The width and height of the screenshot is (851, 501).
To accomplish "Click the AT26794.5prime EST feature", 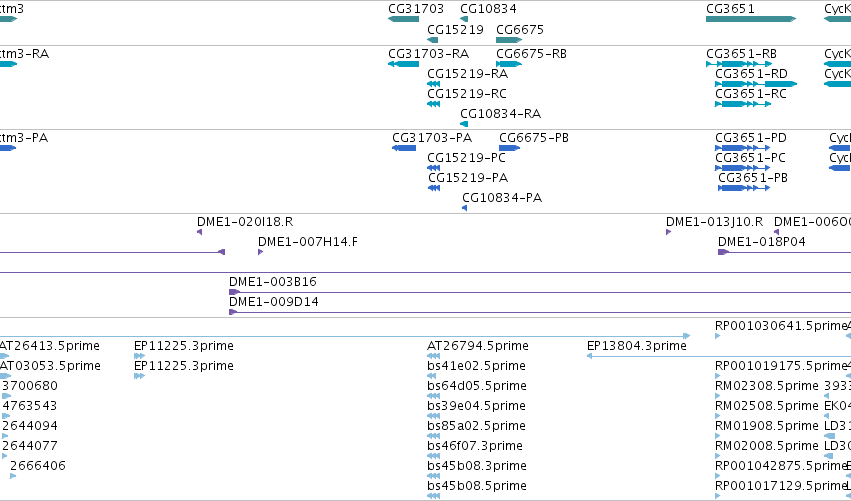I will pyautogui.click(x=433, y=356).
